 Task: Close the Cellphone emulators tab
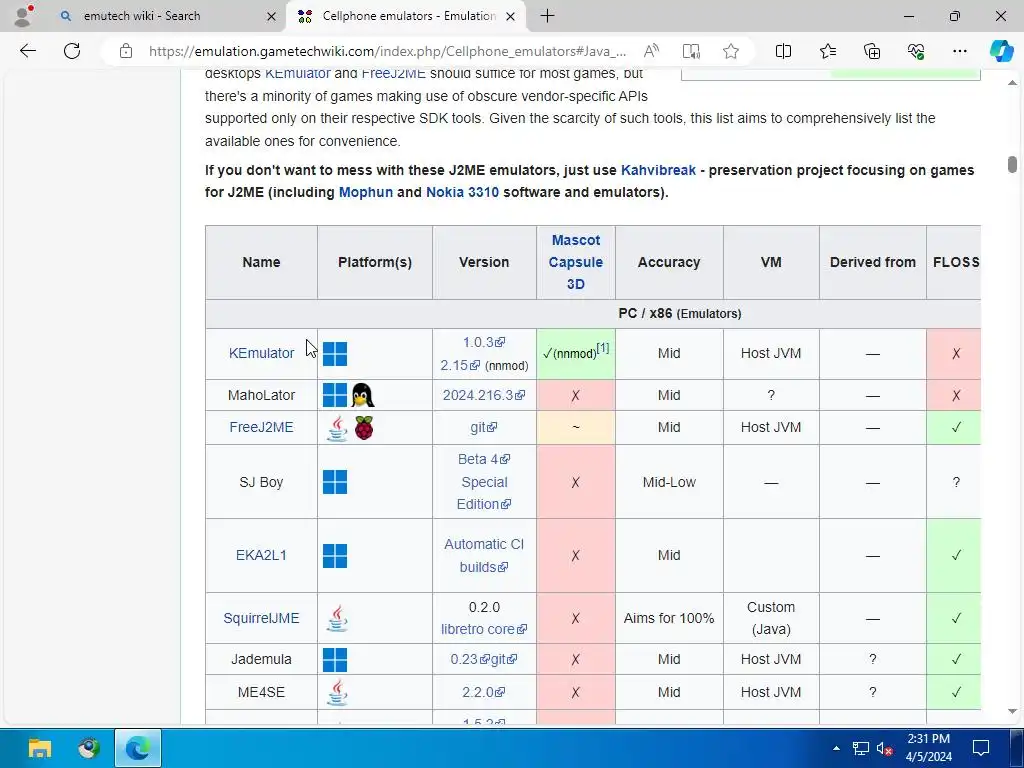click(511, 16)
